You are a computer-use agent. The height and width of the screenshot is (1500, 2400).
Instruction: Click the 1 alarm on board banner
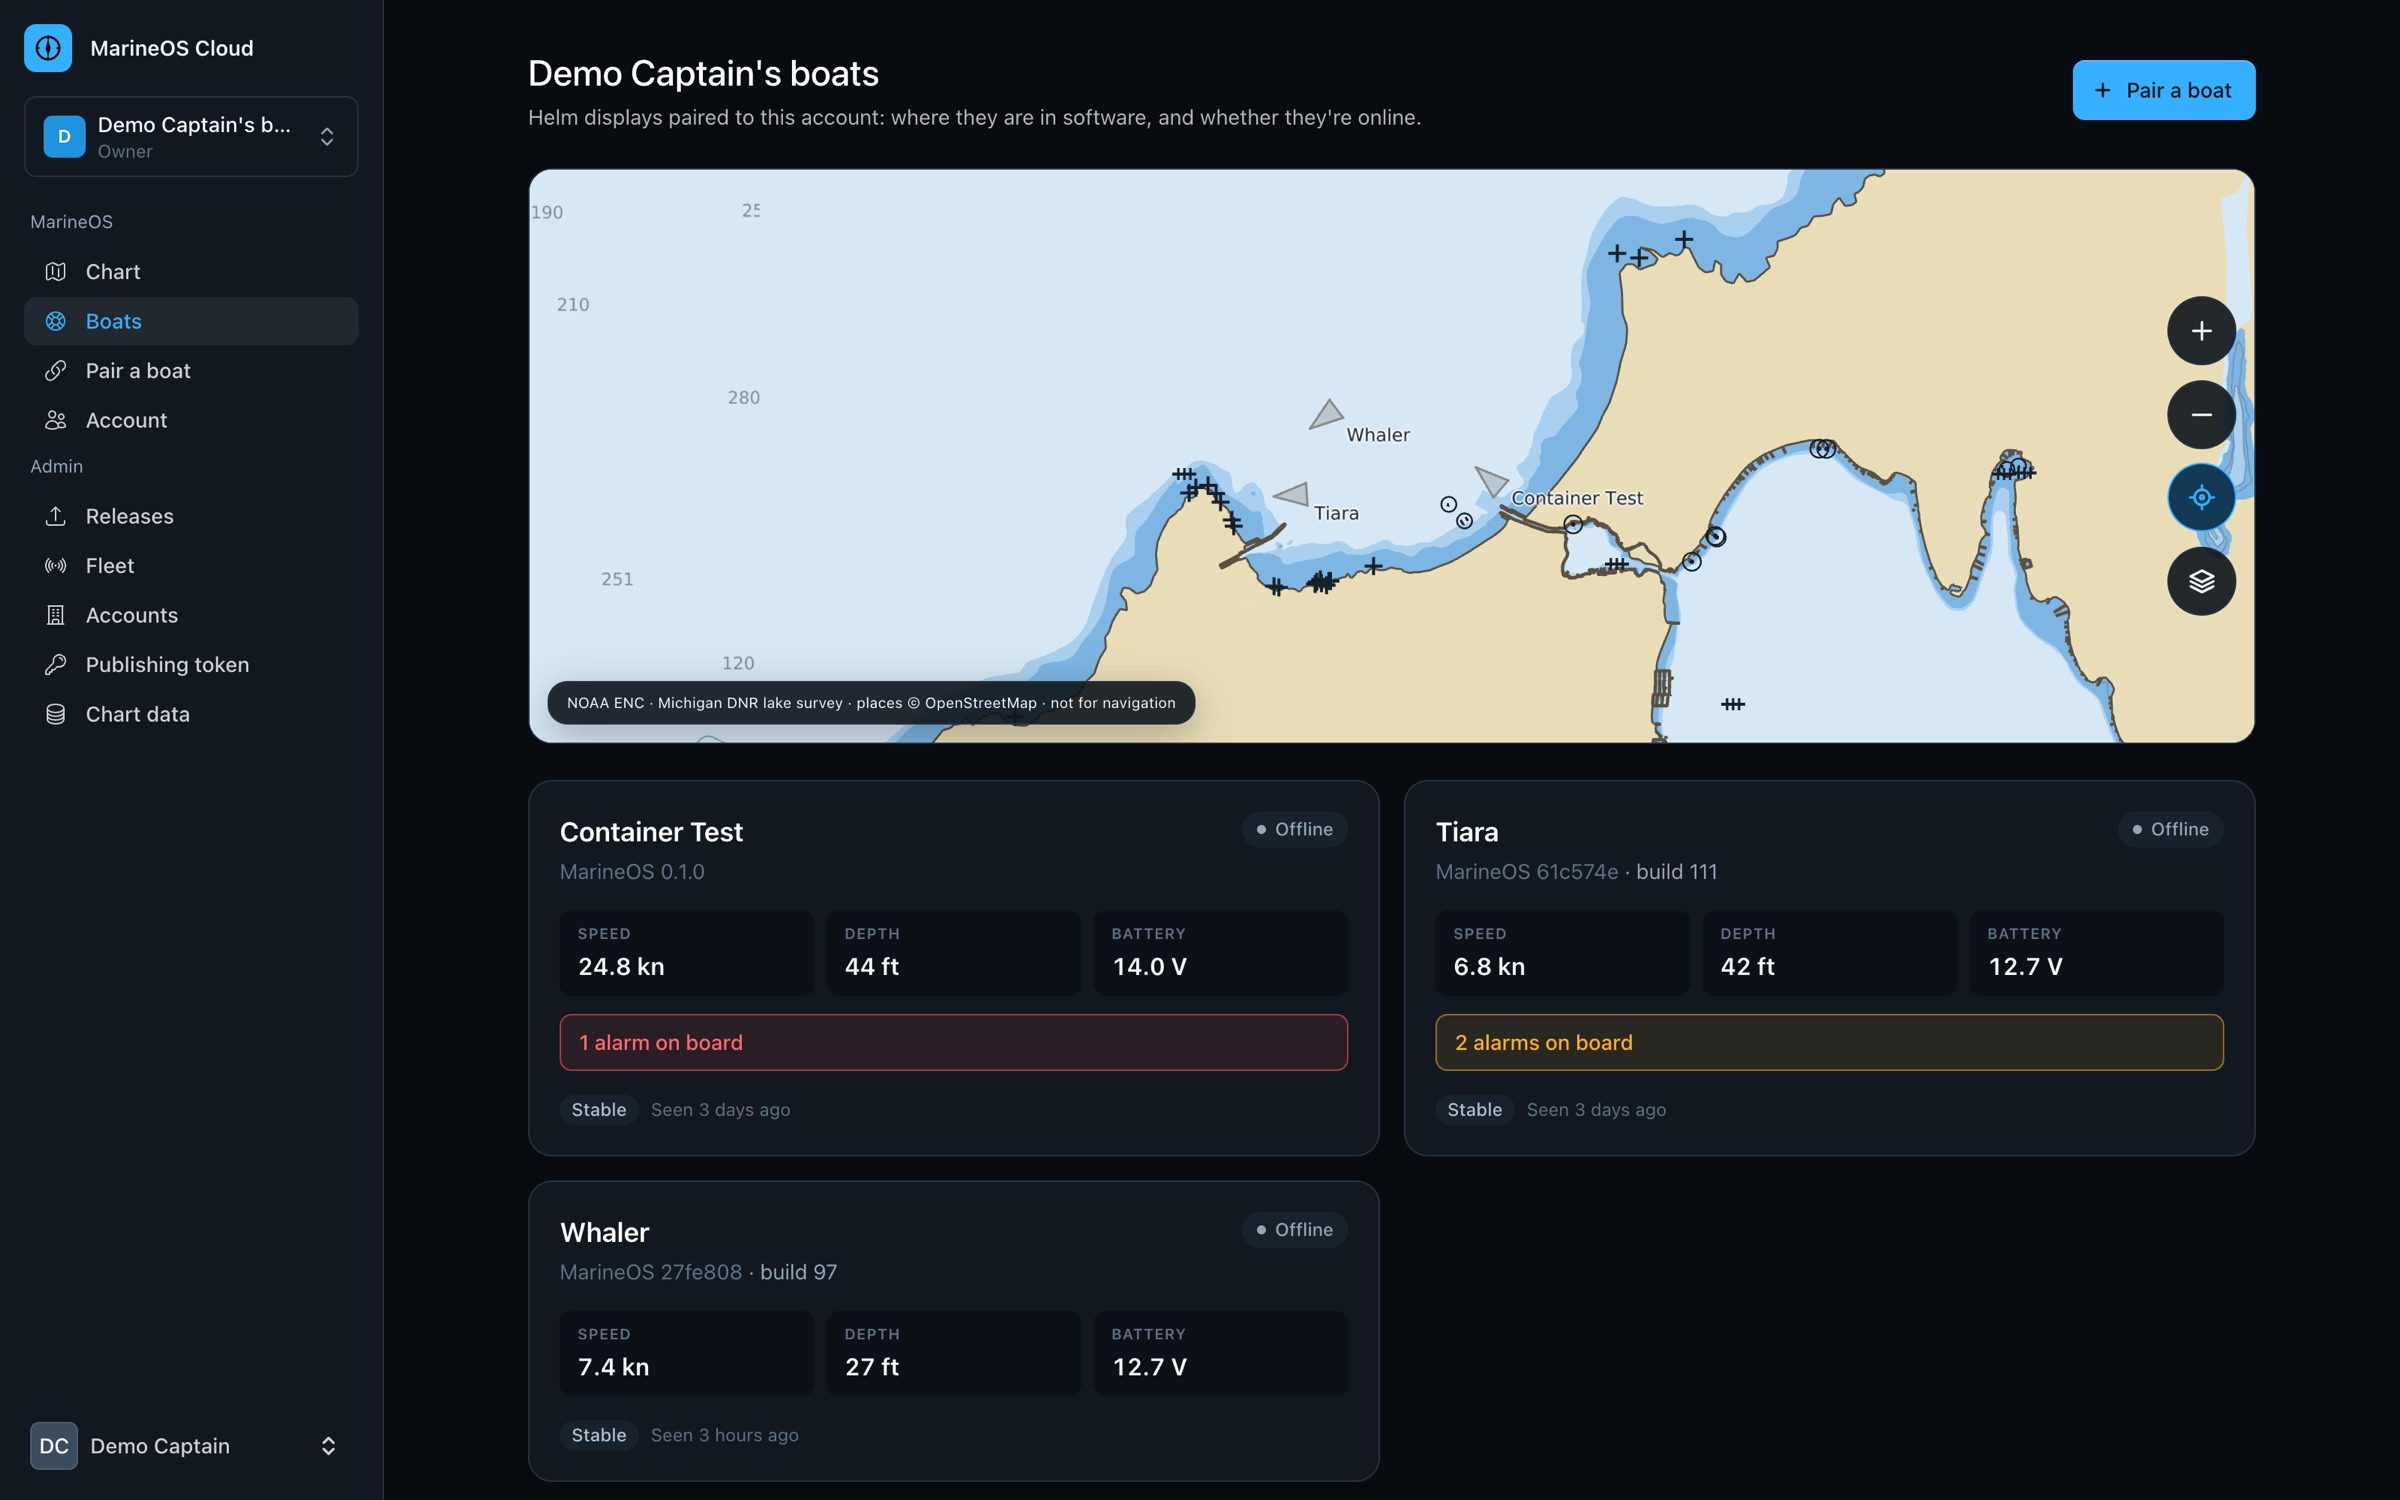tap(953, 1042)
